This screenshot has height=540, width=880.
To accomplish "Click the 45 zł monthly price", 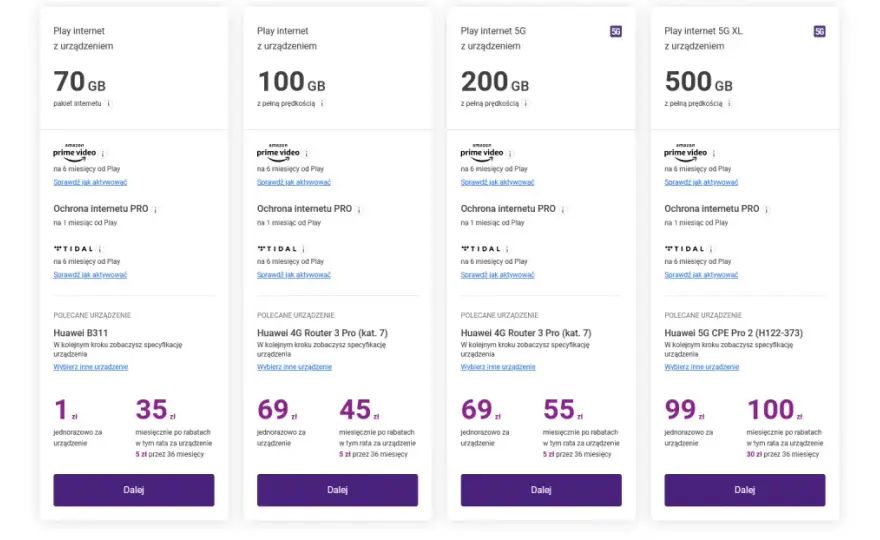I will (x=359, y=410).
